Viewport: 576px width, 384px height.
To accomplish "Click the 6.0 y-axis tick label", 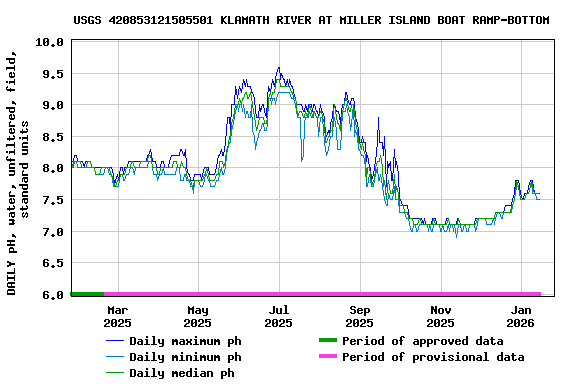I will tap(53, 295).
